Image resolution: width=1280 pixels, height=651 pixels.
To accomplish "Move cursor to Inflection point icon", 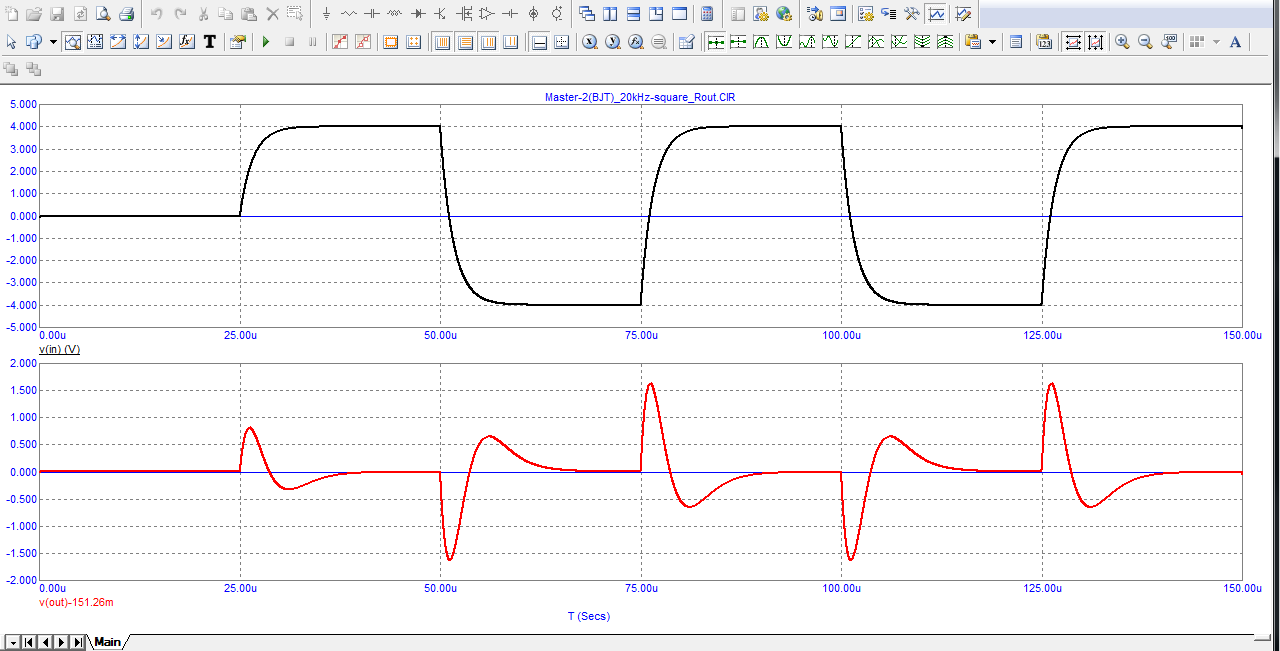I will click(x=853, y=42).
